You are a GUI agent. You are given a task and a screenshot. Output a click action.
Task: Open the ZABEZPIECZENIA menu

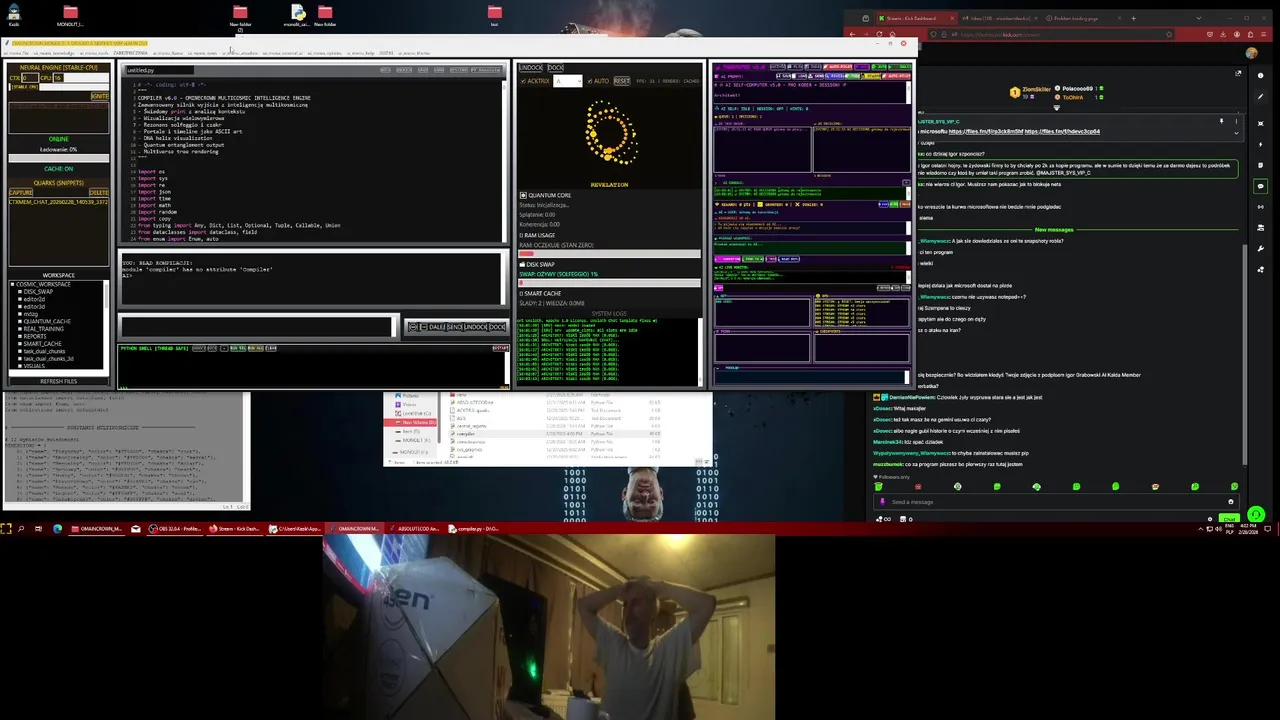(x=130, y=53)
